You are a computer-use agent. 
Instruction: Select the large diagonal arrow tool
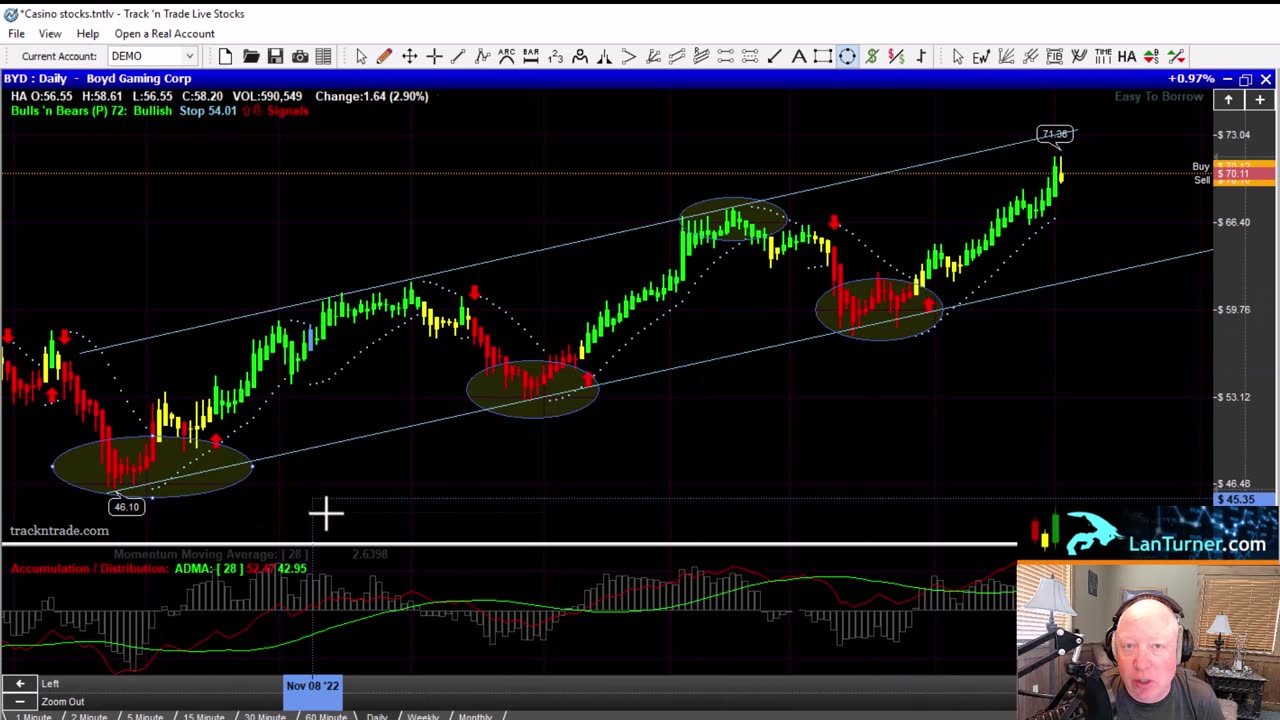(774, 57)
